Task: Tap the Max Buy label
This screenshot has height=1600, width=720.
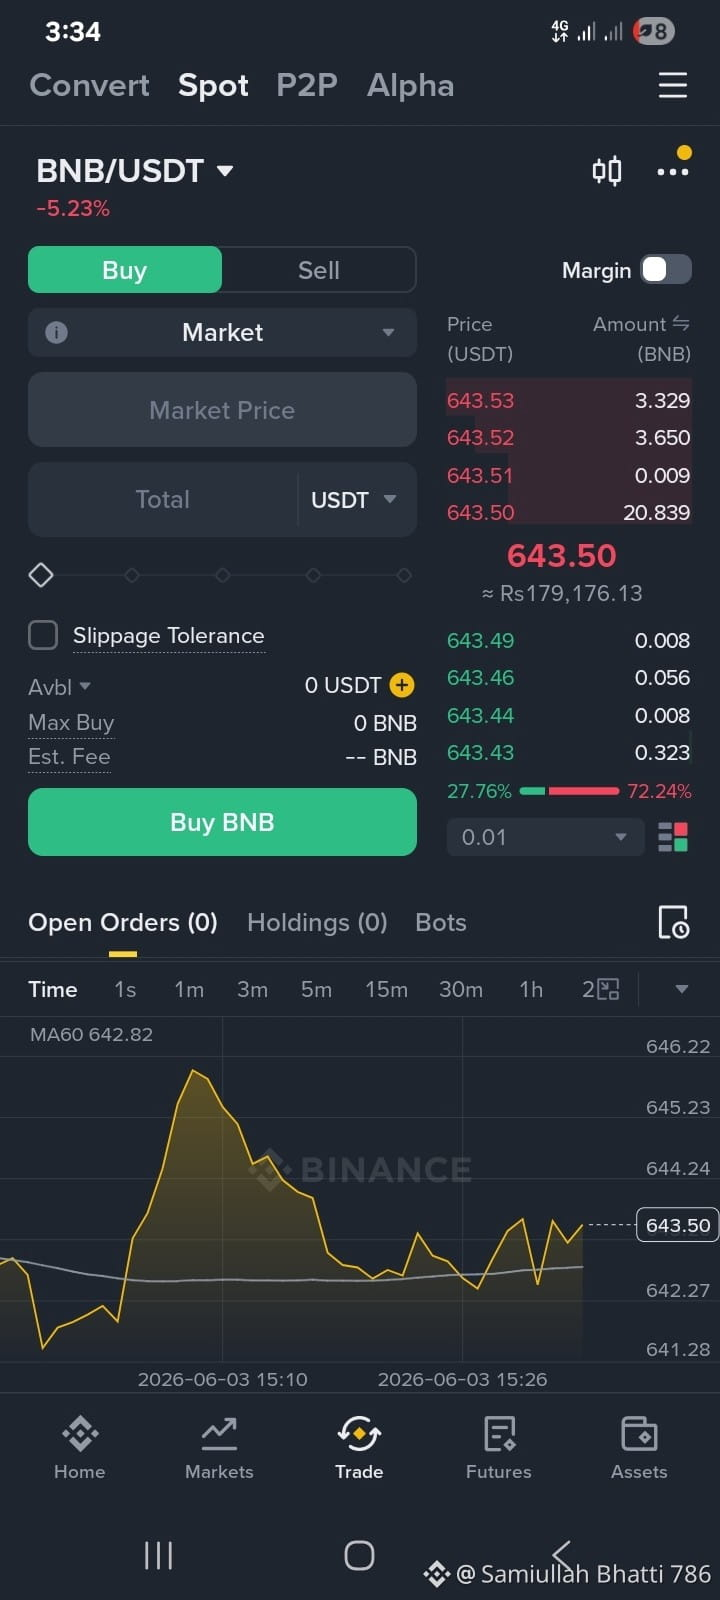Action: [x=71, y=722]
